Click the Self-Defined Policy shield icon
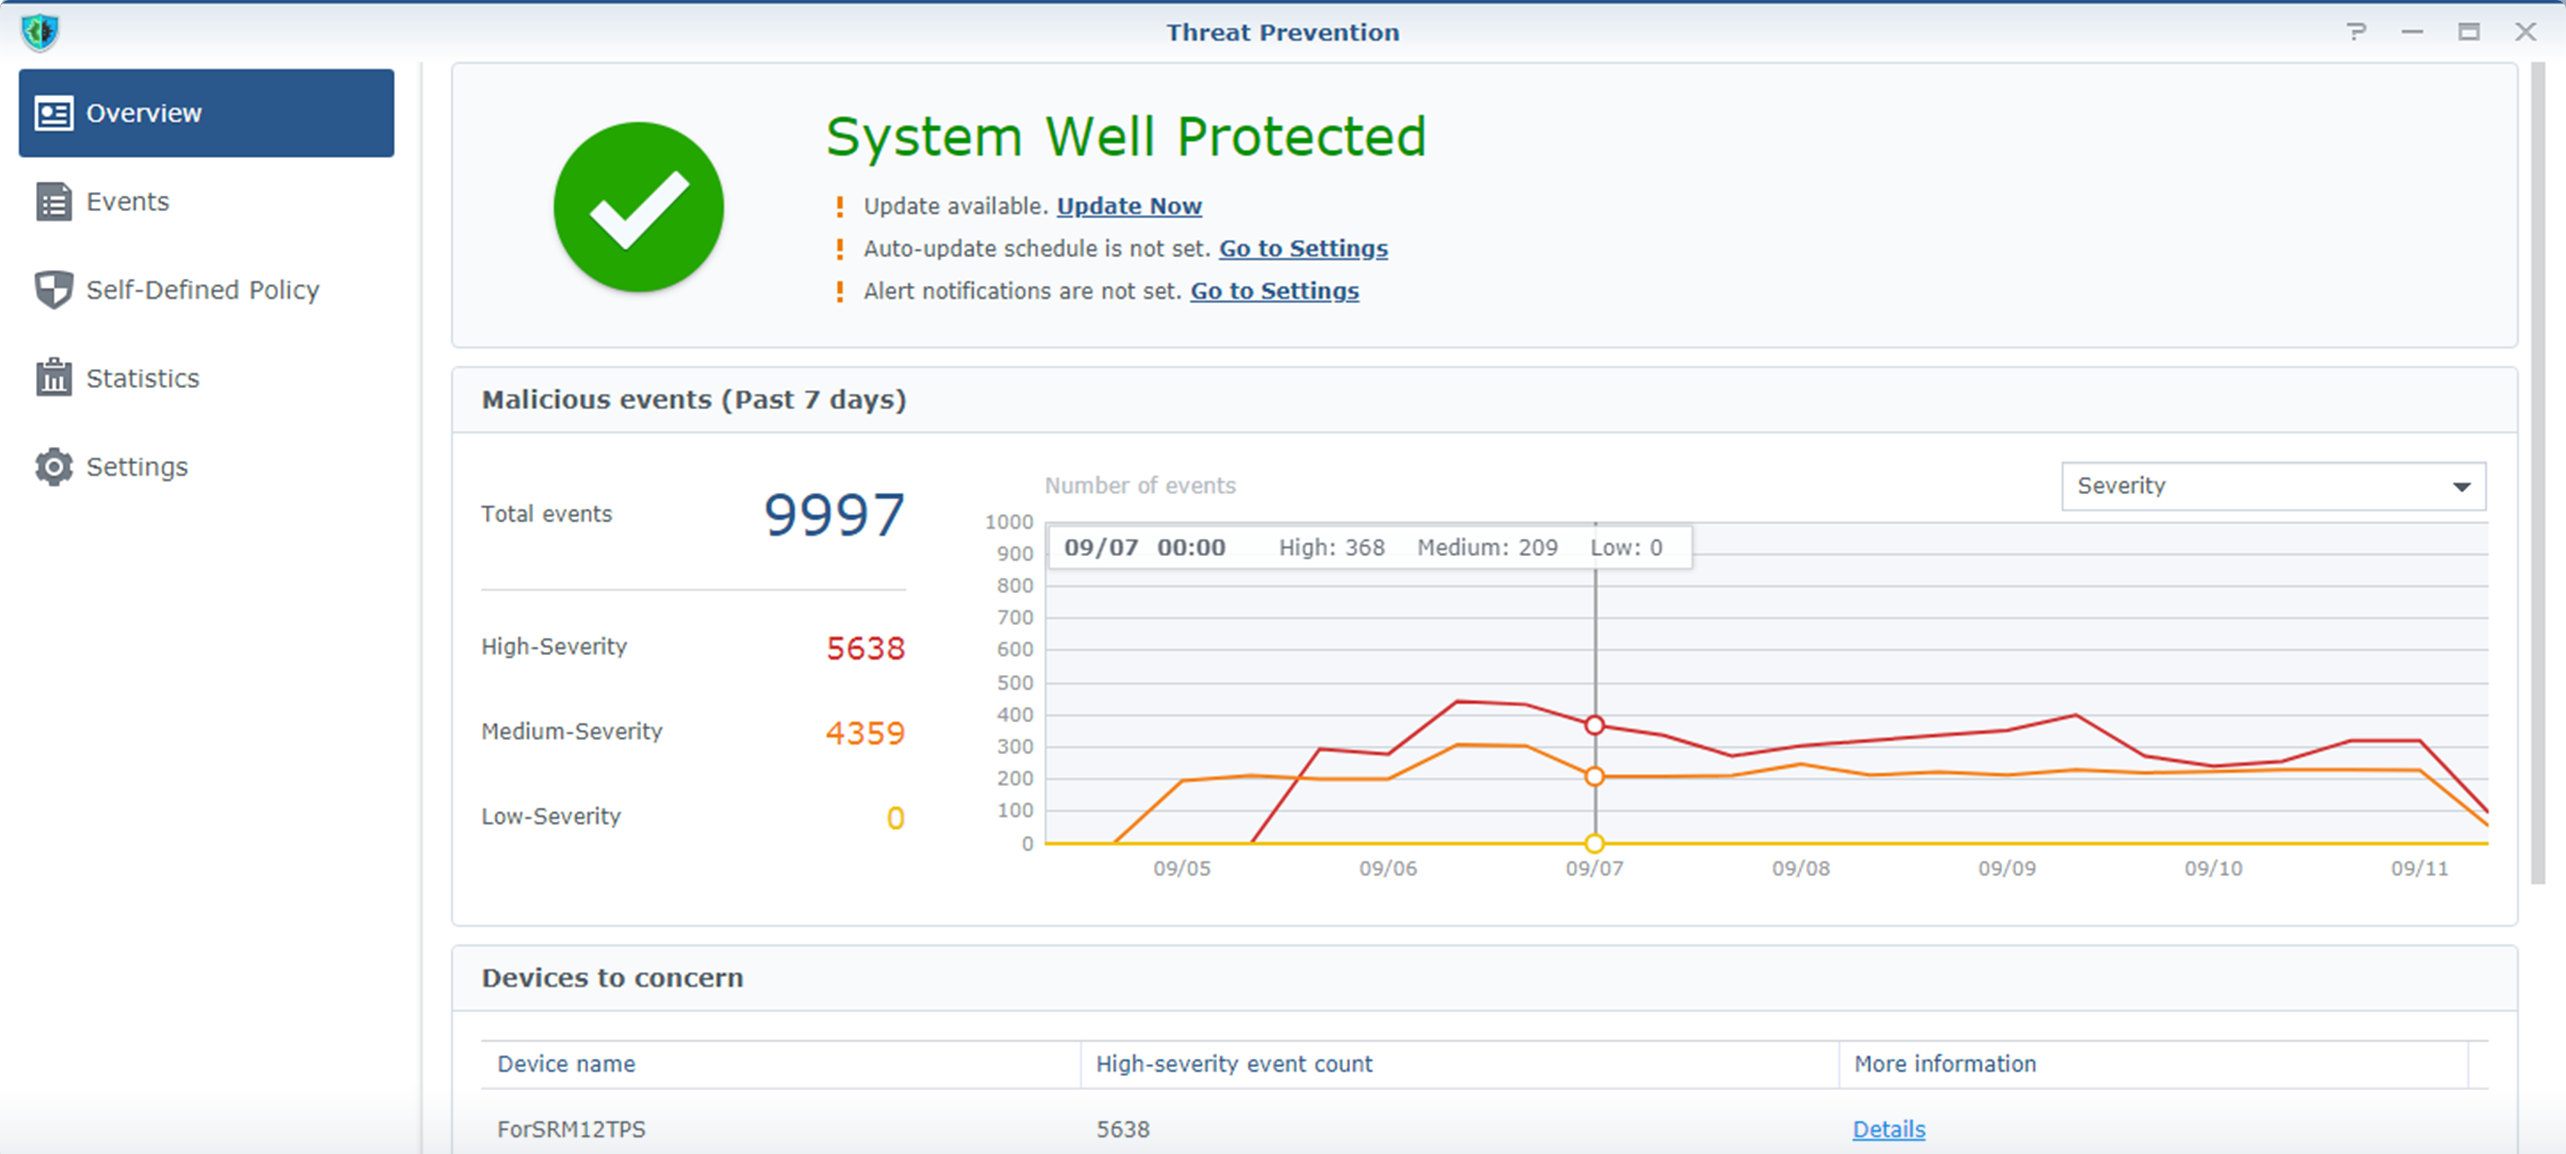This screenshot has height=1154, width=2566. [53, 290]
